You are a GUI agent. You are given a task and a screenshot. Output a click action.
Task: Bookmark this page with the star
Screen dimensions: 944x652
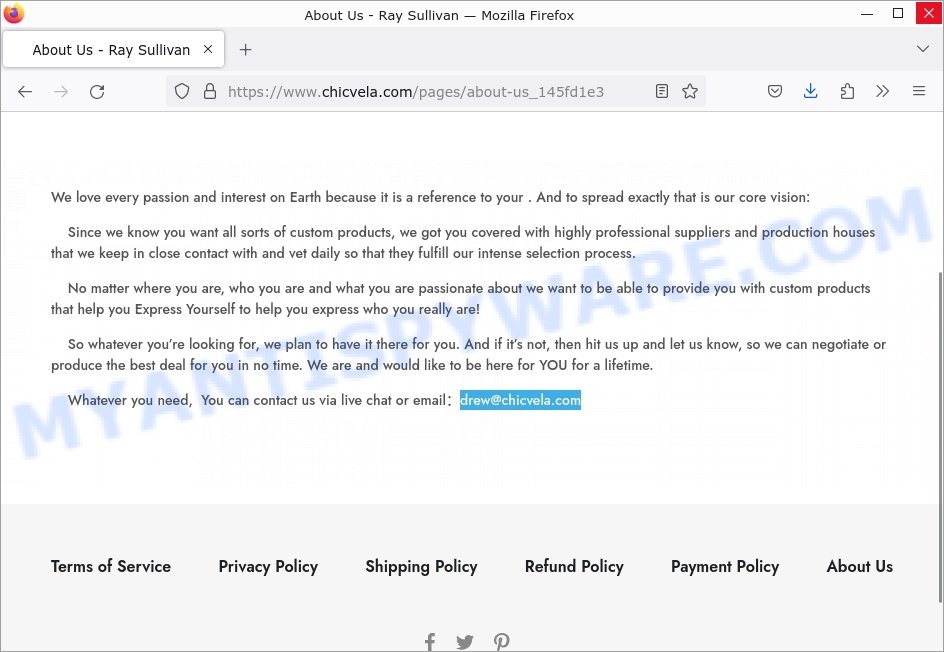[x=690, y=92]
